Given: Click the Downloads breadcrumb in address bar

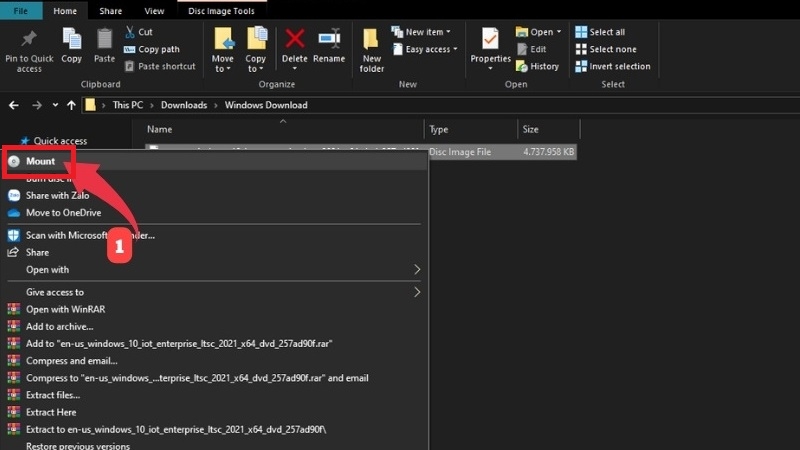Looking at the screenshot, I should [183, 105].
